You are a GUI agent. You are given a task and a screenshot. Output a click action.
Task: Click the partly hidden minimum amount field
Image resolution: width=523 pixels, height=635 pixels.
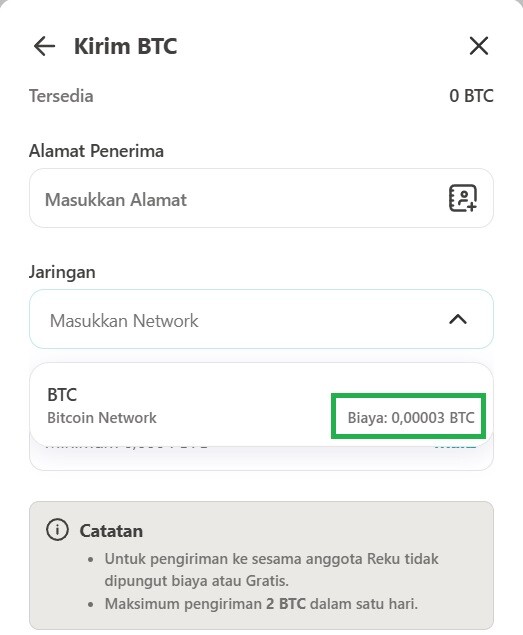tap(261, 458)
